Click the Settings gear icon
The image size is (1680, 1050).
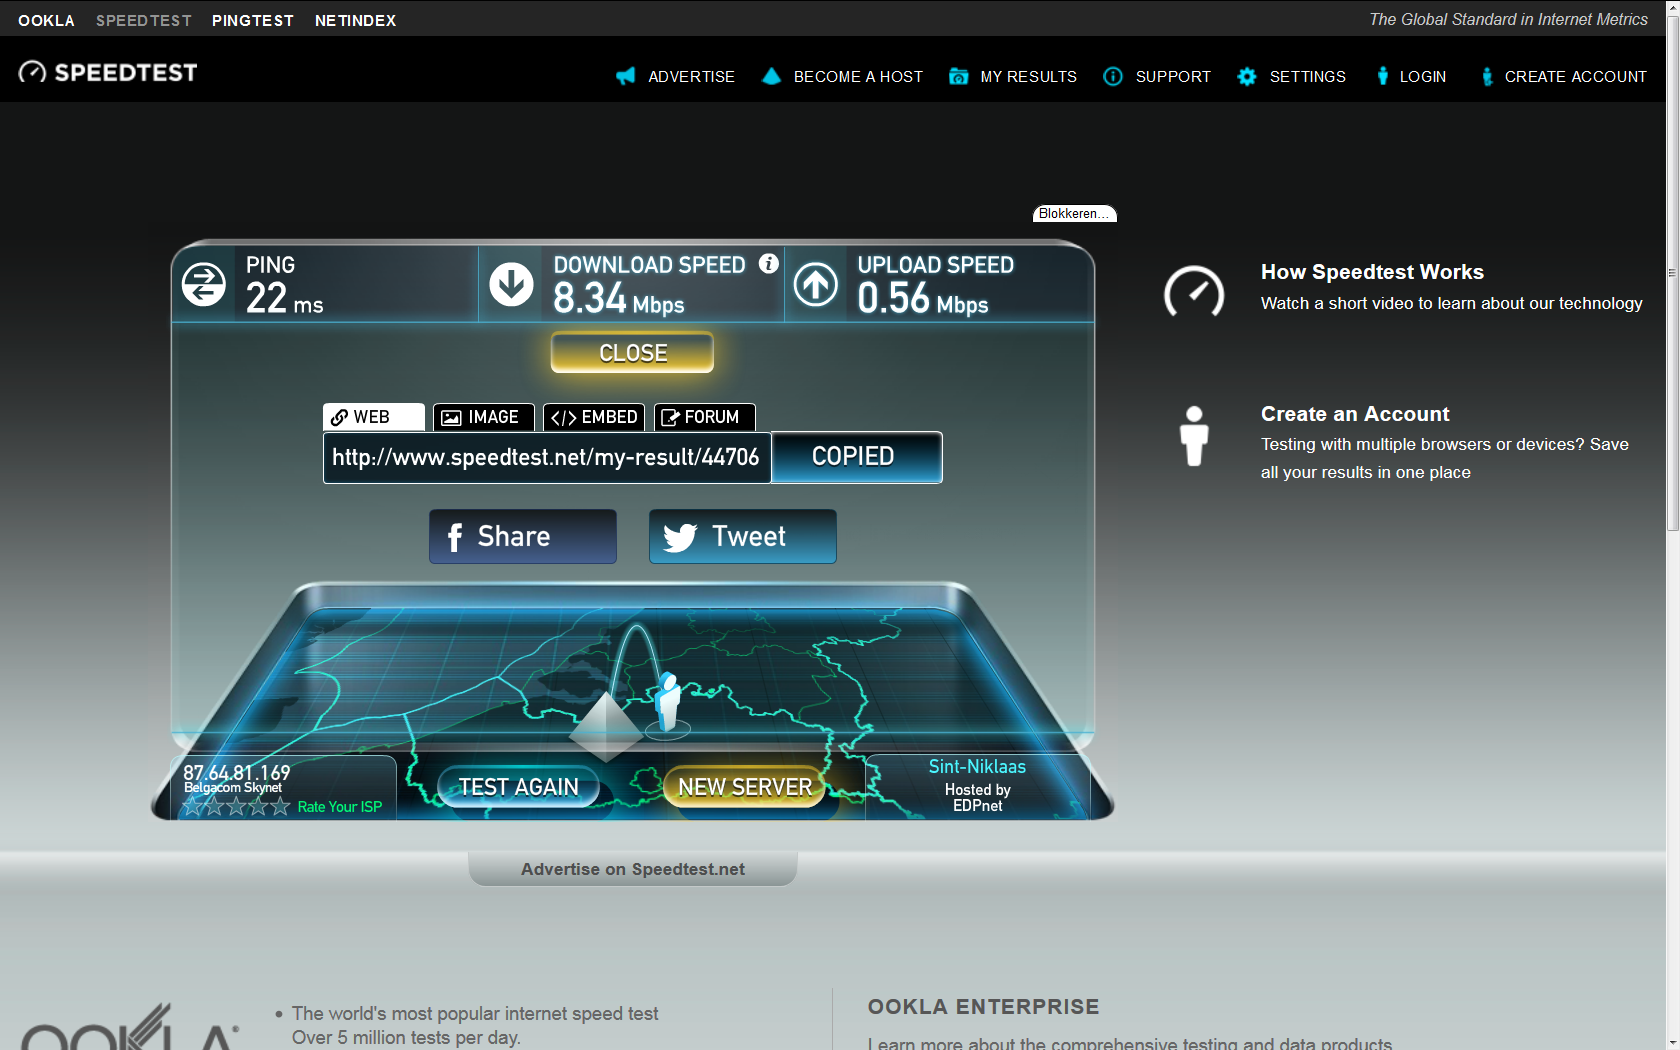click(1247, 76)
